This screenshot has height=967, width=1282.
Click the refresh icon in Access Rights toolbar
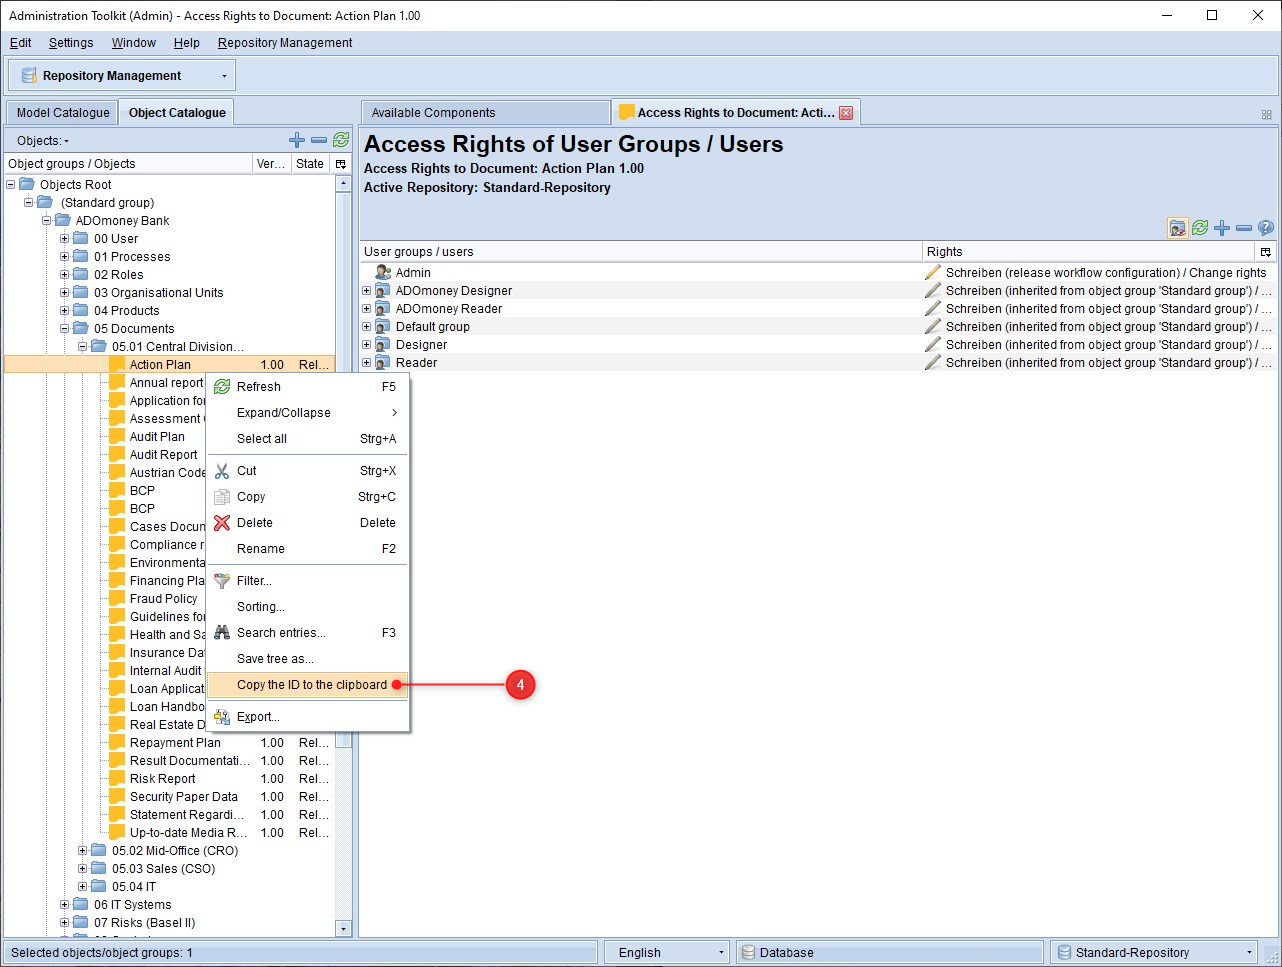pyautogui.click(x=1200, y=228)
